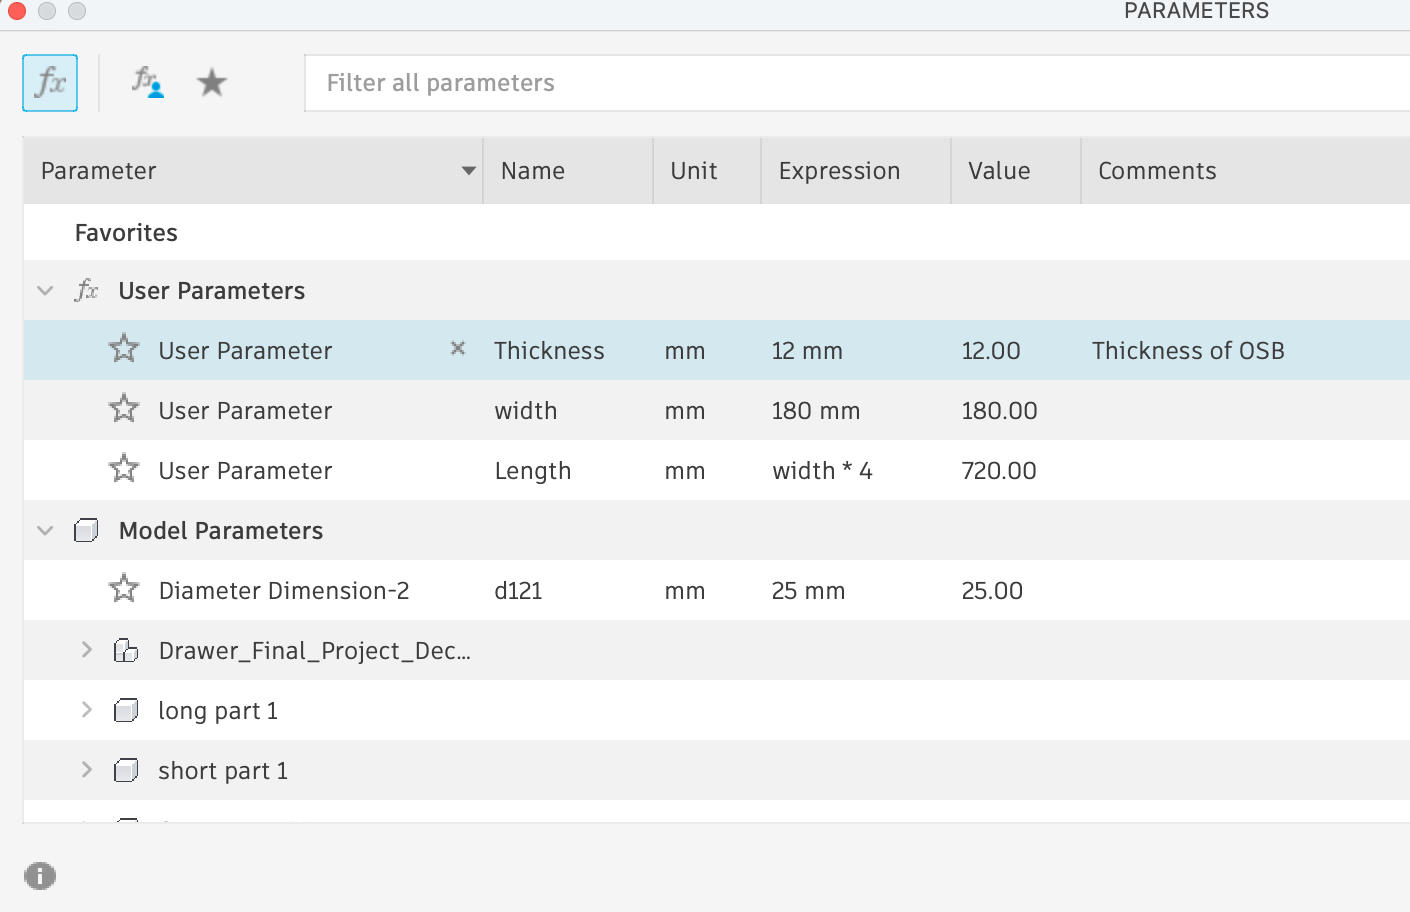The width and height of the screenshot is (1410, 912).
Task: Click the Model Parameters cube icon
Action: pyautogui.click(x=86, y=531)
